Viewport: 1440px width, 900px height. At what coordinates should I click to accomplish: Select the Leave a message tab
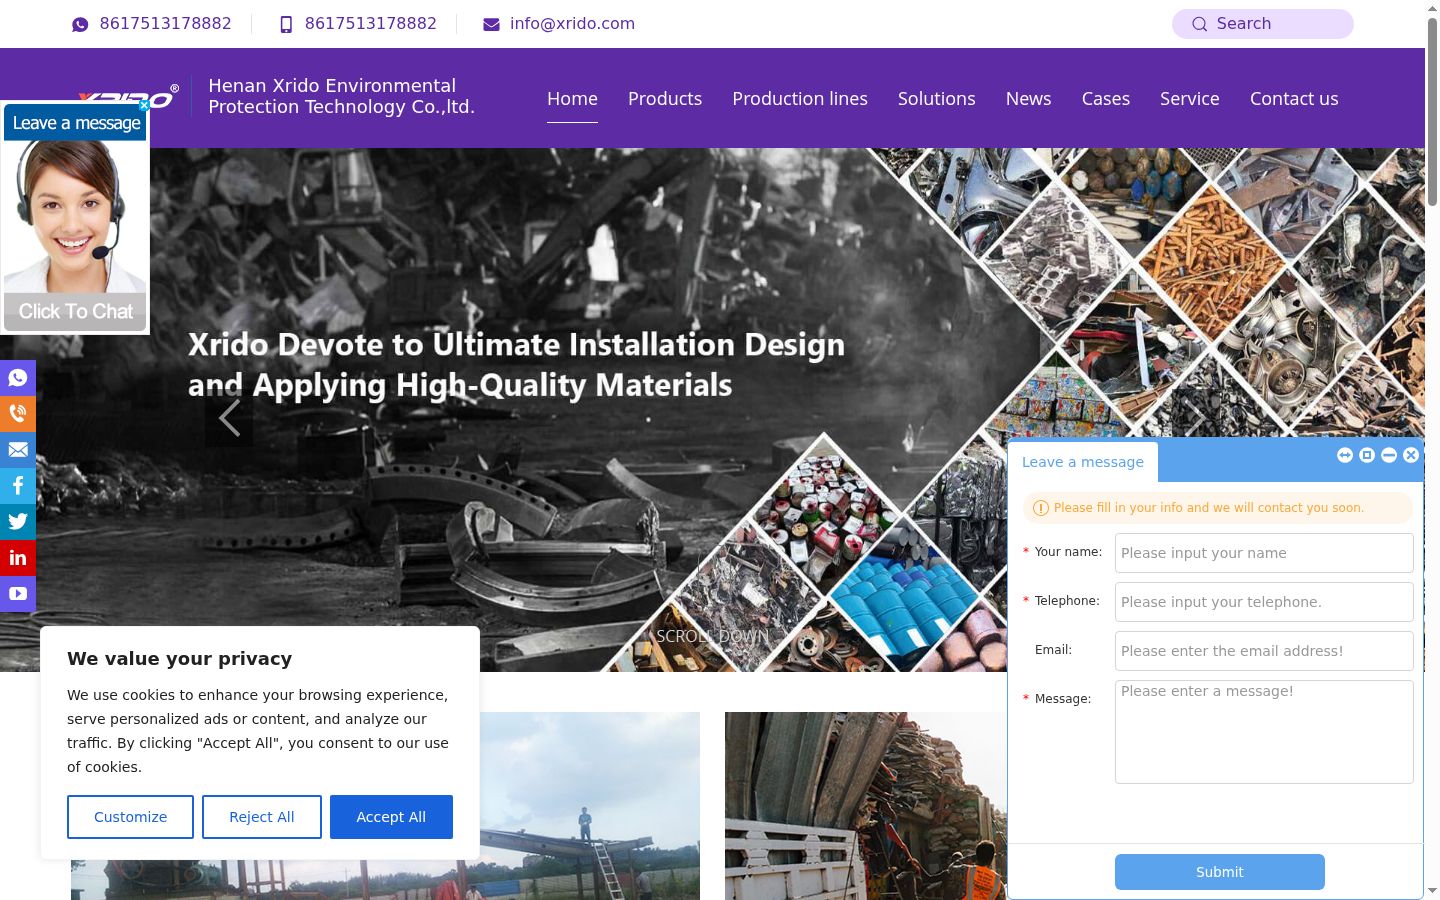pos(1083,462)
